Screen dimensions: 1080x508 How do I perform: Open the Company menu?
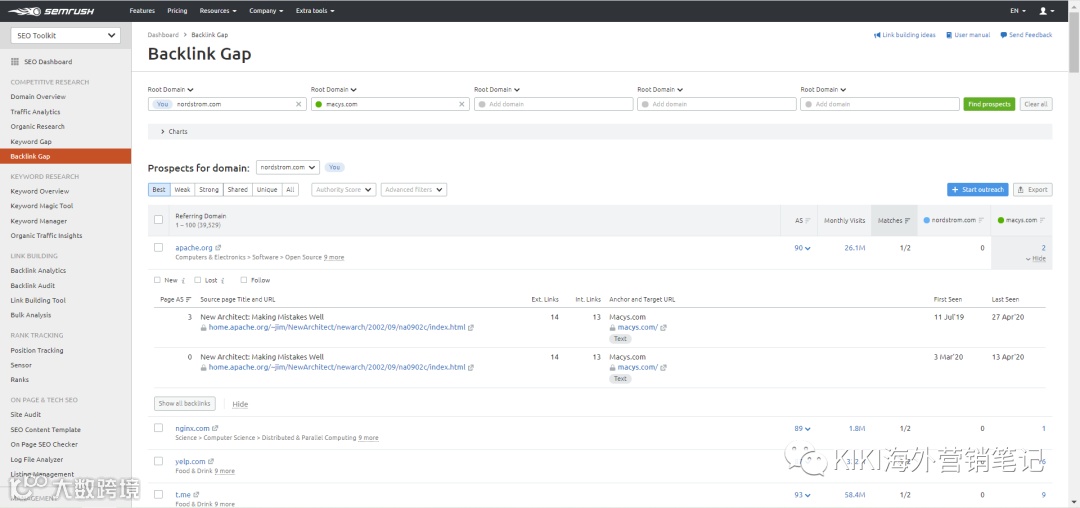point(266,11)
